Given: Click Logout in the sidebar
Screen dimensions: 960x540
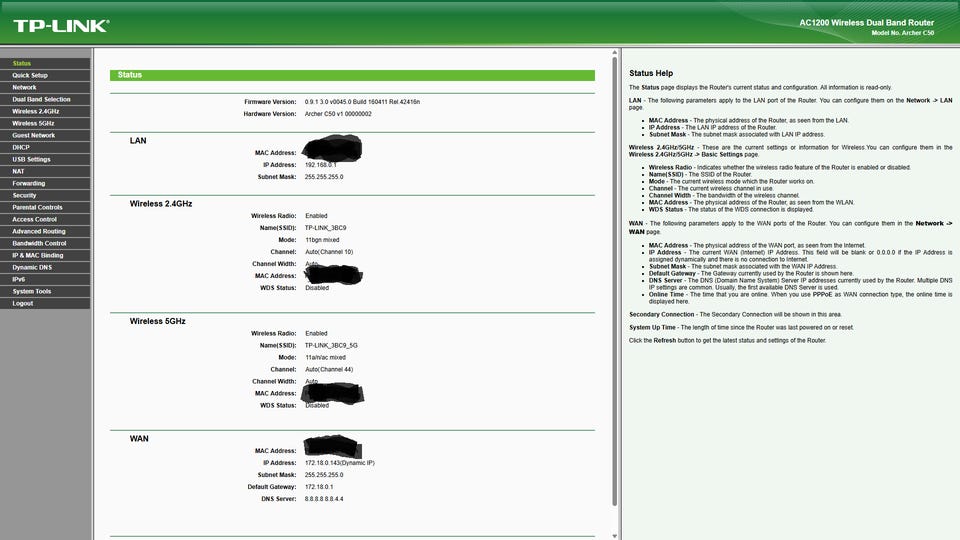Looking at the screenshot, I should coord(45,303).
